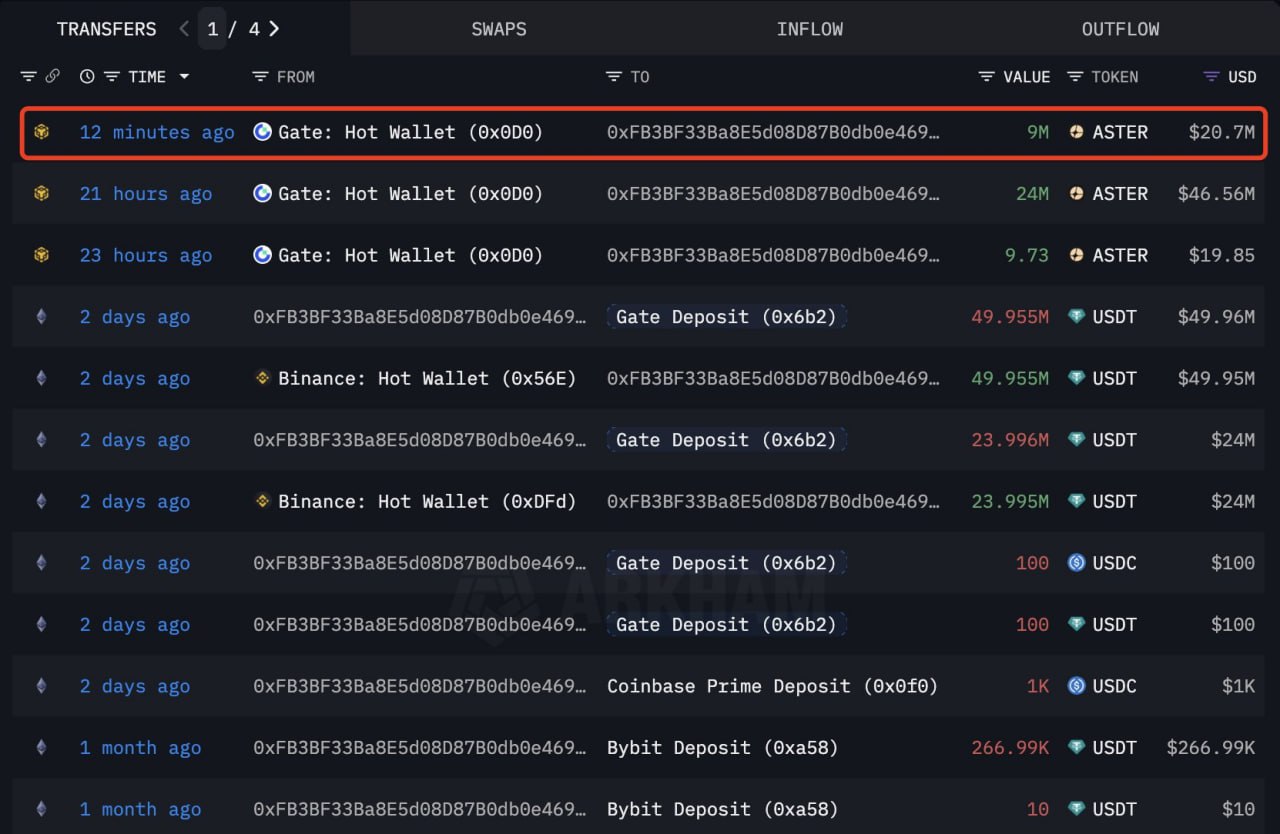Open the Coinbase Prime Deposit (0x0f0) address
Viewport: 1280px width, 834px height.
(x=772, y=686)
